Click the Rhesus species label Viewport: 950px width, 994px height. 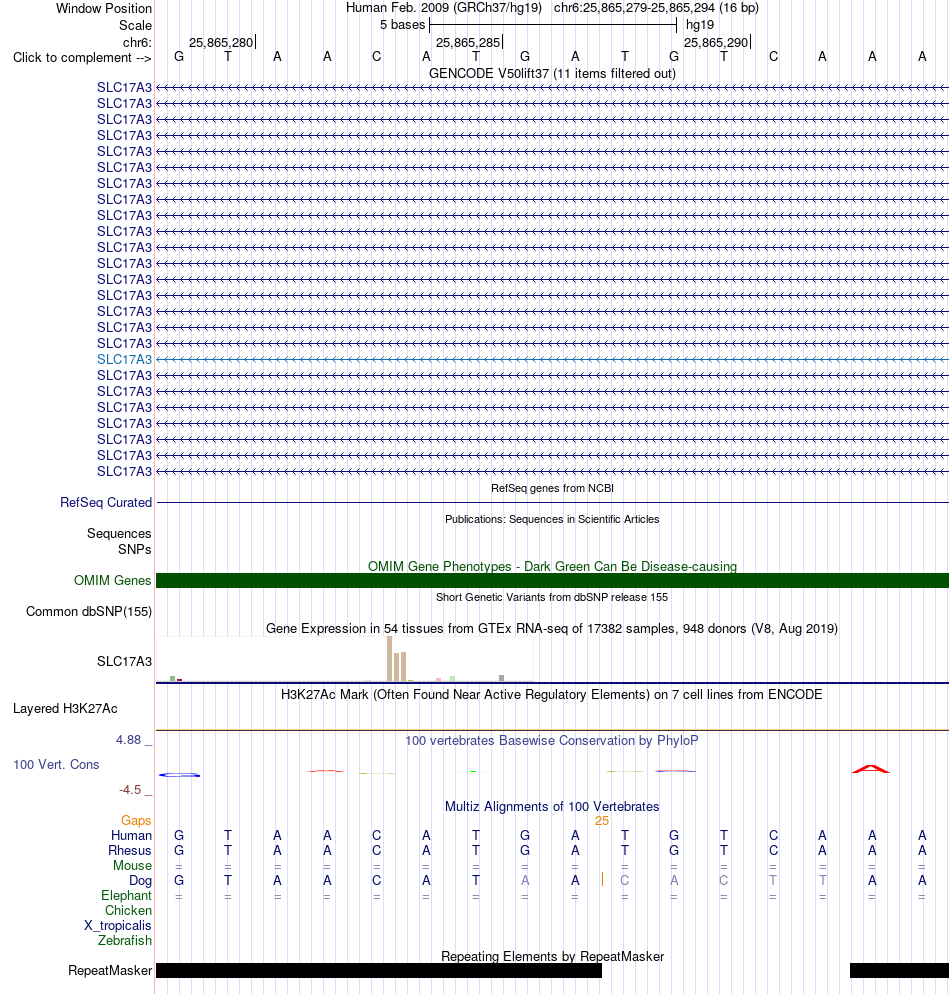[130, 851]
